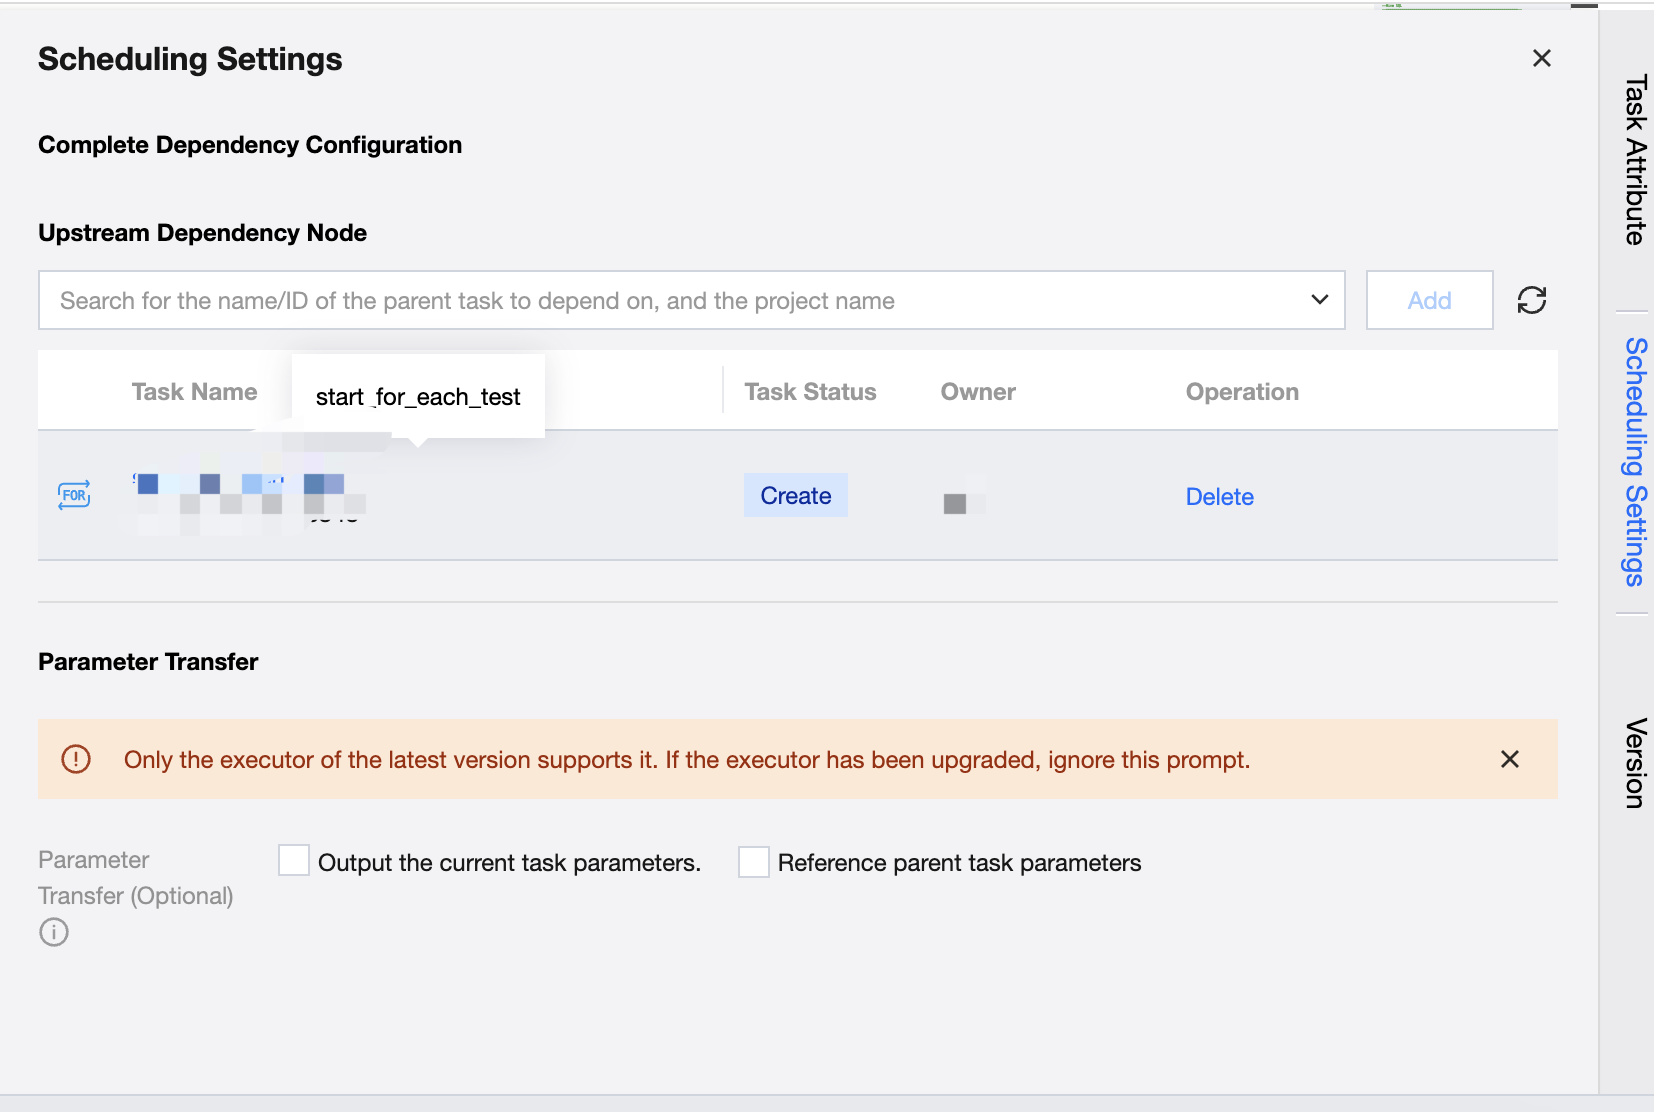Open the Task Attribute side tab

coord(1634,160)
